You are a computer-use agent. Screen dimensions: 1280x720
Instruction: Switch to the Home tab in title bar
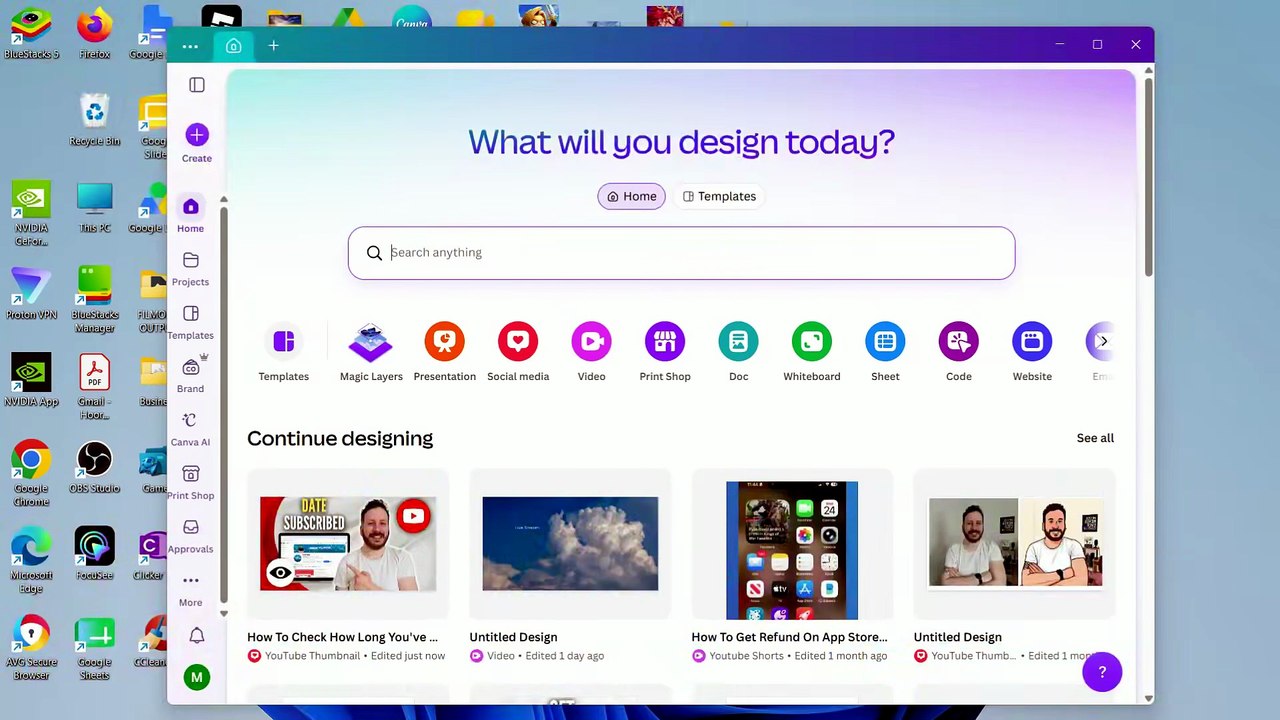click(x=233, y=46)
